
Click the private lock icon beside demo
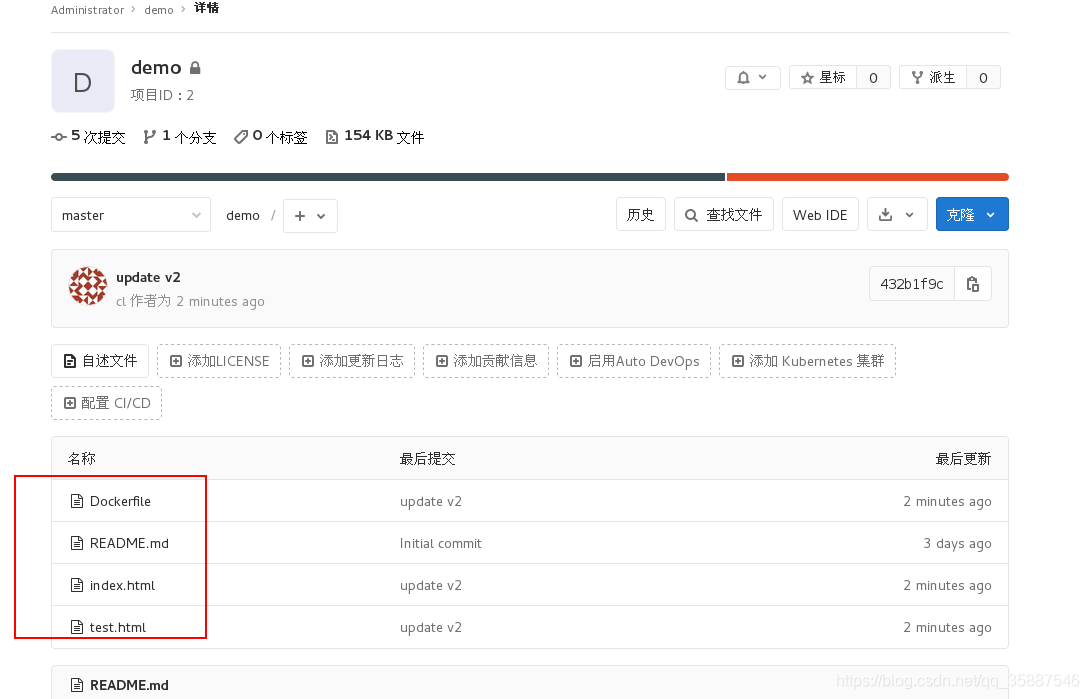[195, 67]
